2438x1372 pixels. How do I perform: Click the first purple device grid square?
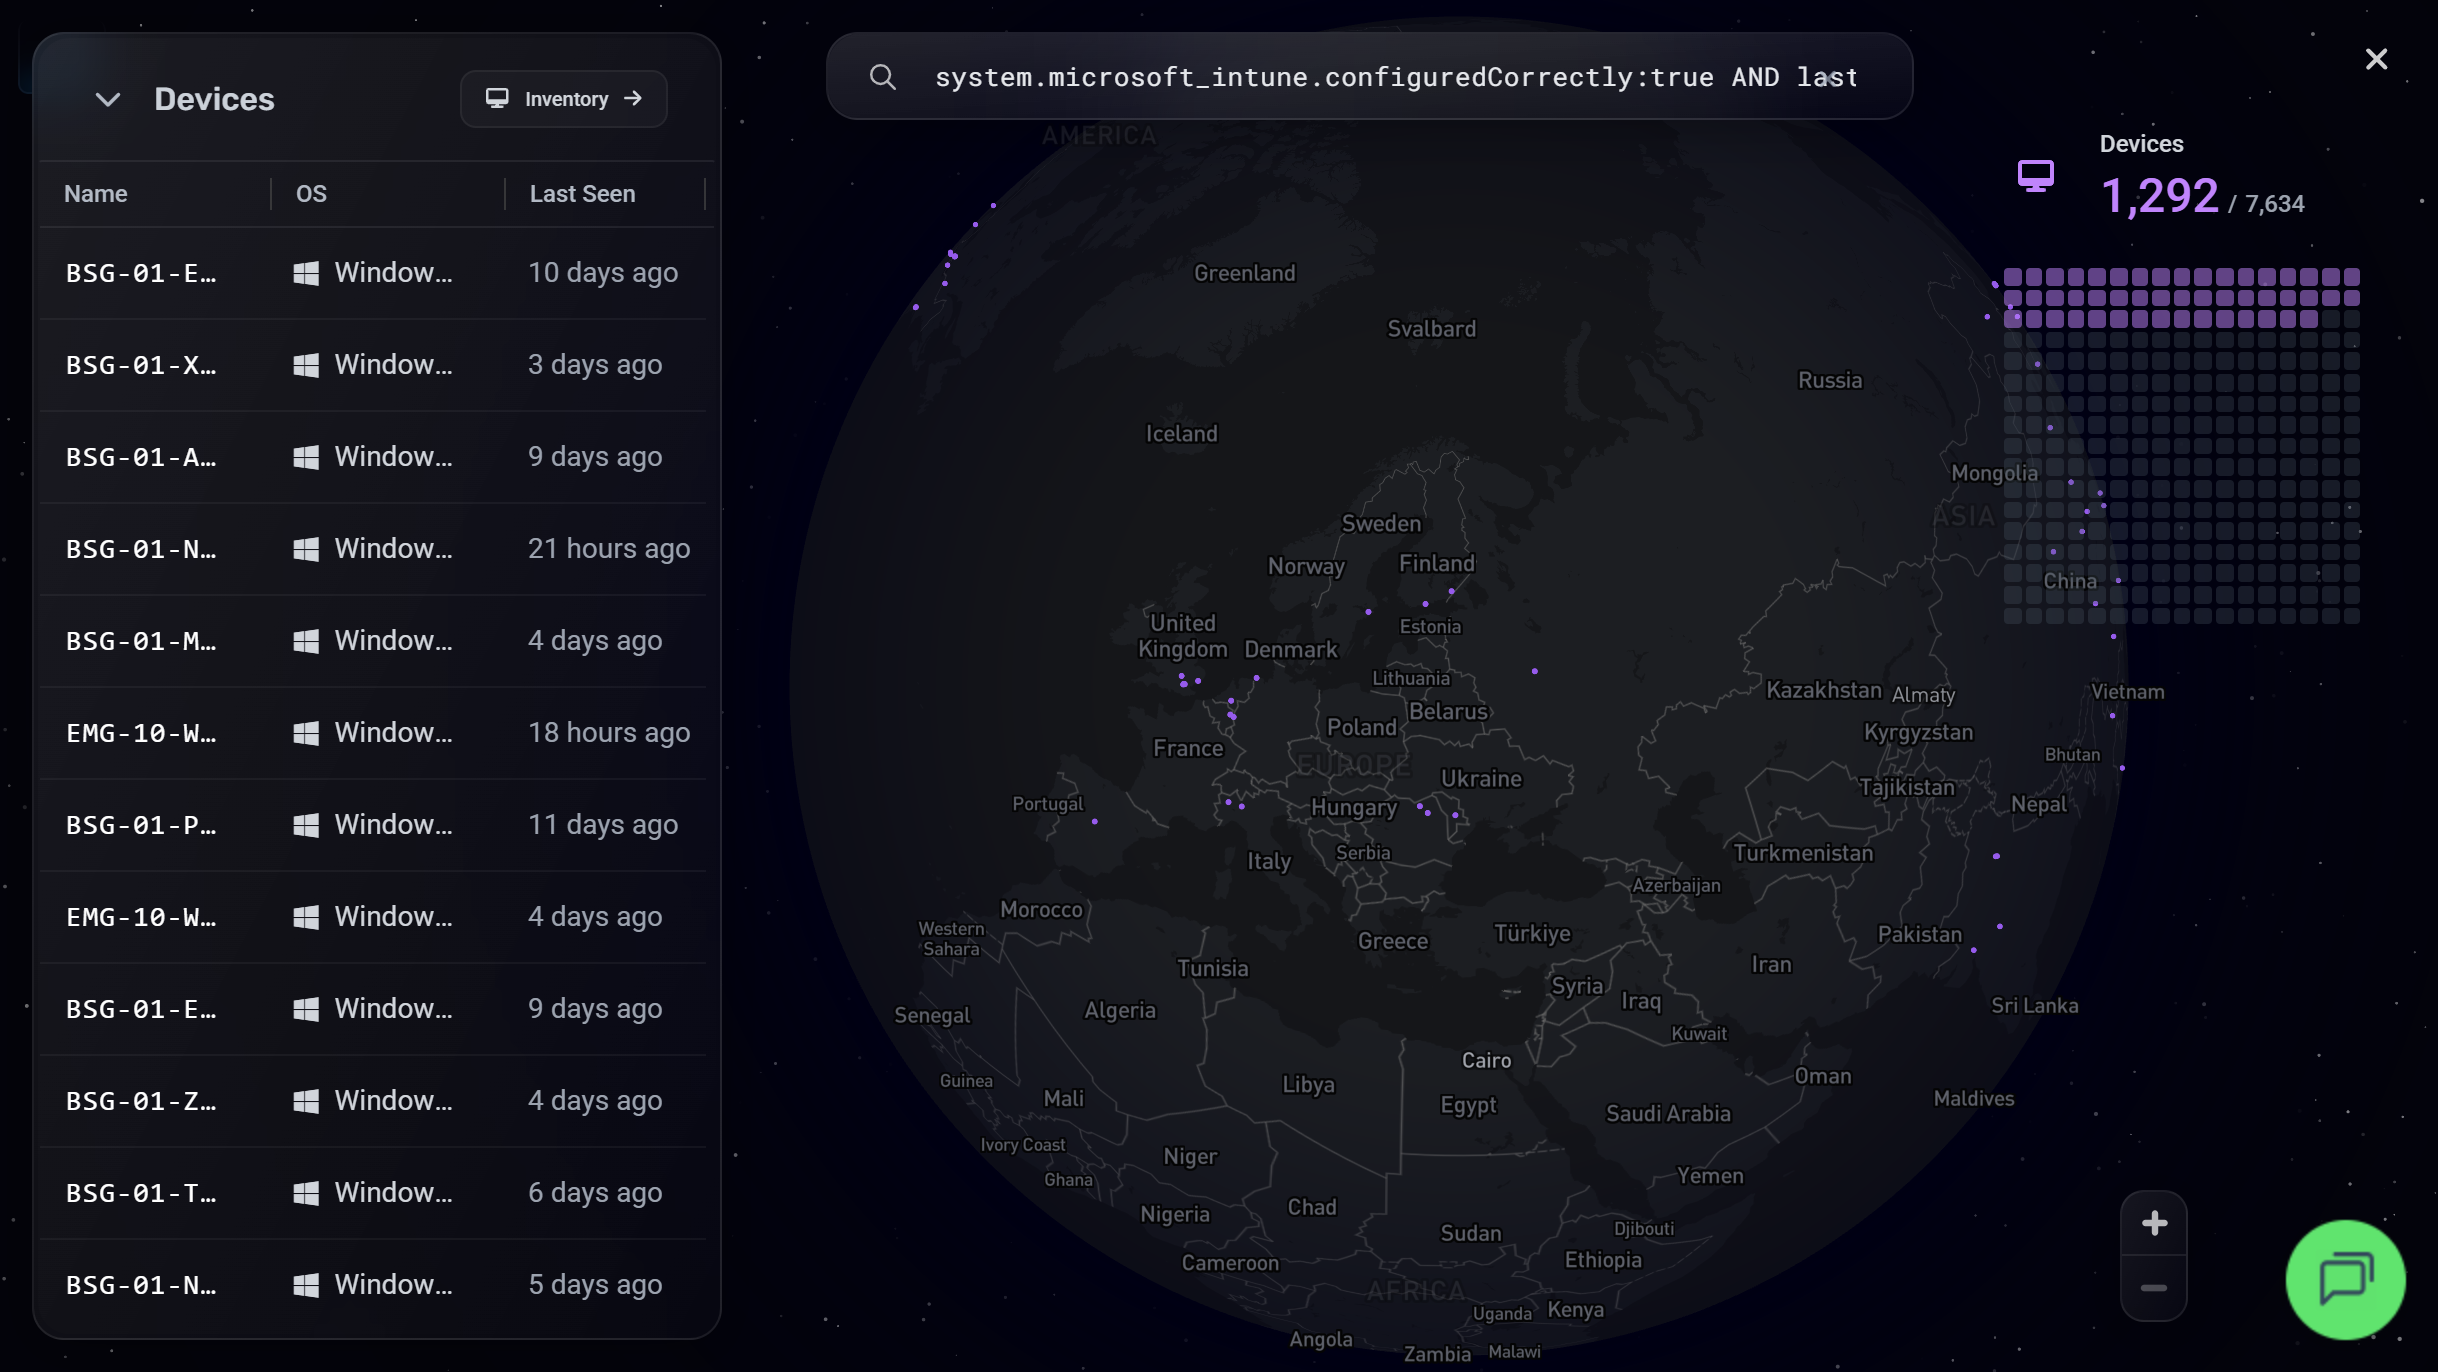(2013, 277)
